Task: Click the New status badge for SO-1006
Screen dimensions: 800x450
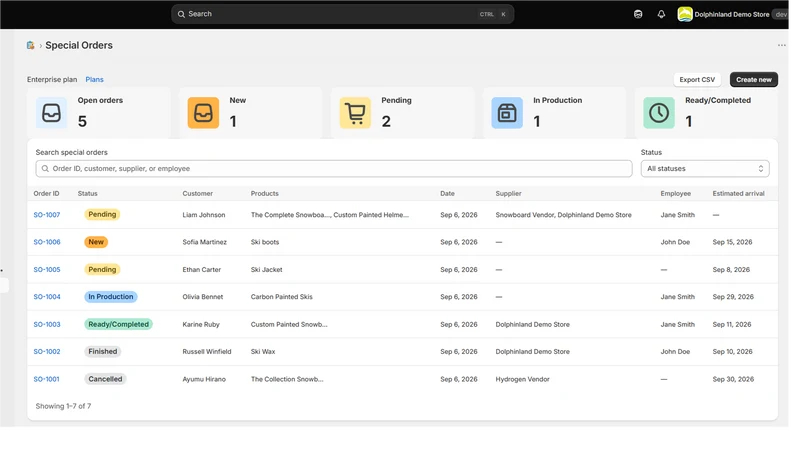Action: (x=96, y=242)
